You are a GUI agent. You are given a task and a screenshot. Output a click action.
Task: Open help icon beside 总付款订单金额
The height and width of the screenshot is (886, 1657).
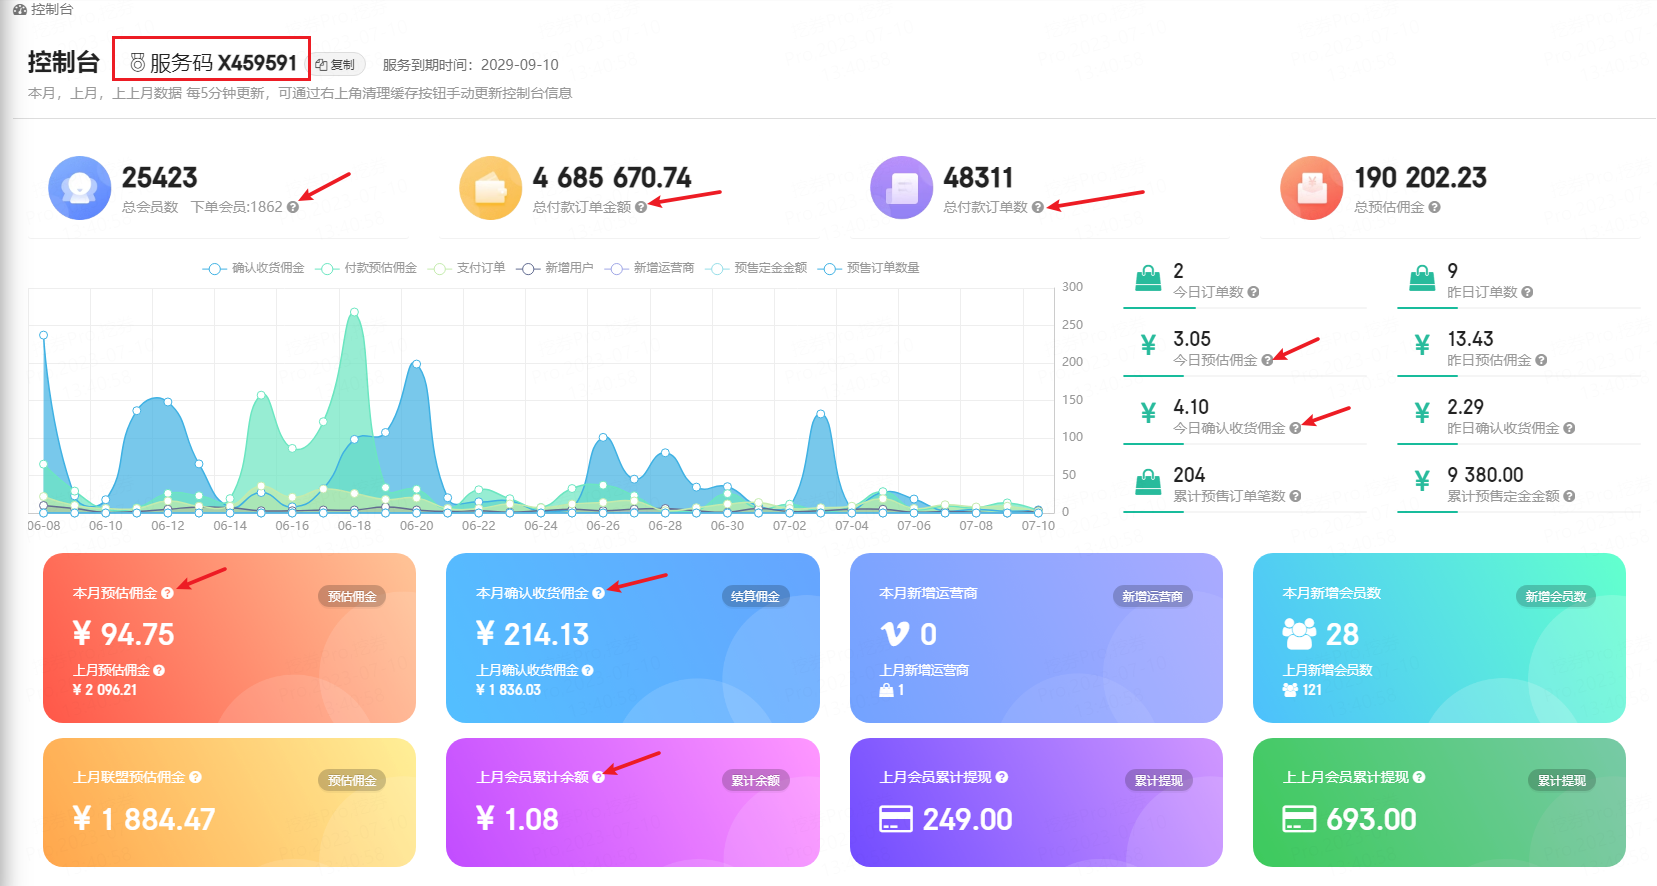[x=641, y=207]
